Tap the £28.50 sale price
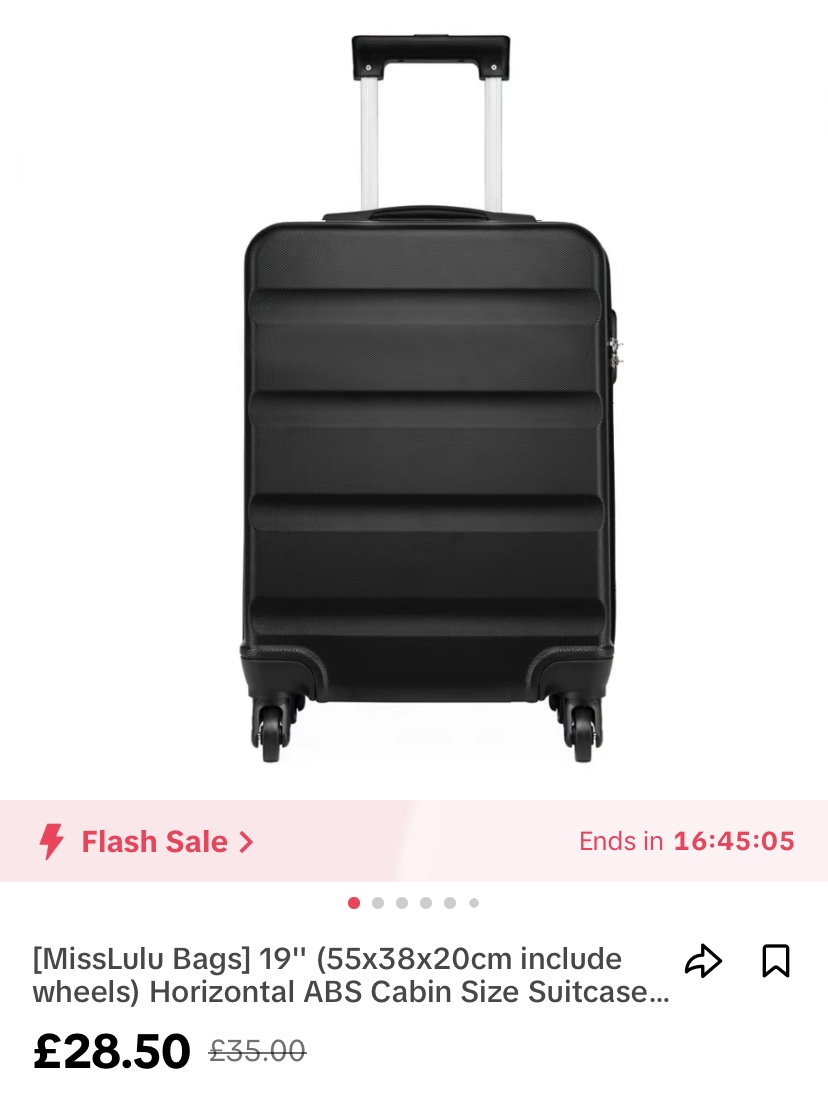The width and height of the screenshot is (828, 1103). pyautogui.click(x=112, y=1051)
